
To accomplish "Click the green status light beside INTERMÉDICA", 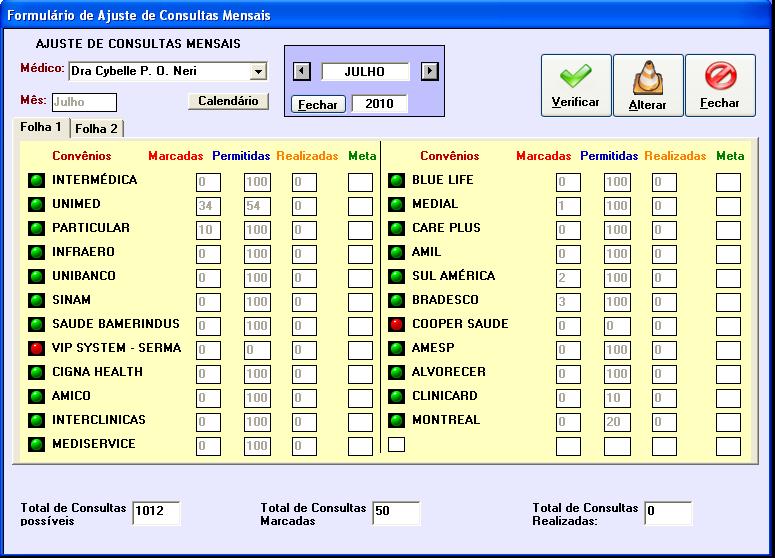I will click(36, 180).
